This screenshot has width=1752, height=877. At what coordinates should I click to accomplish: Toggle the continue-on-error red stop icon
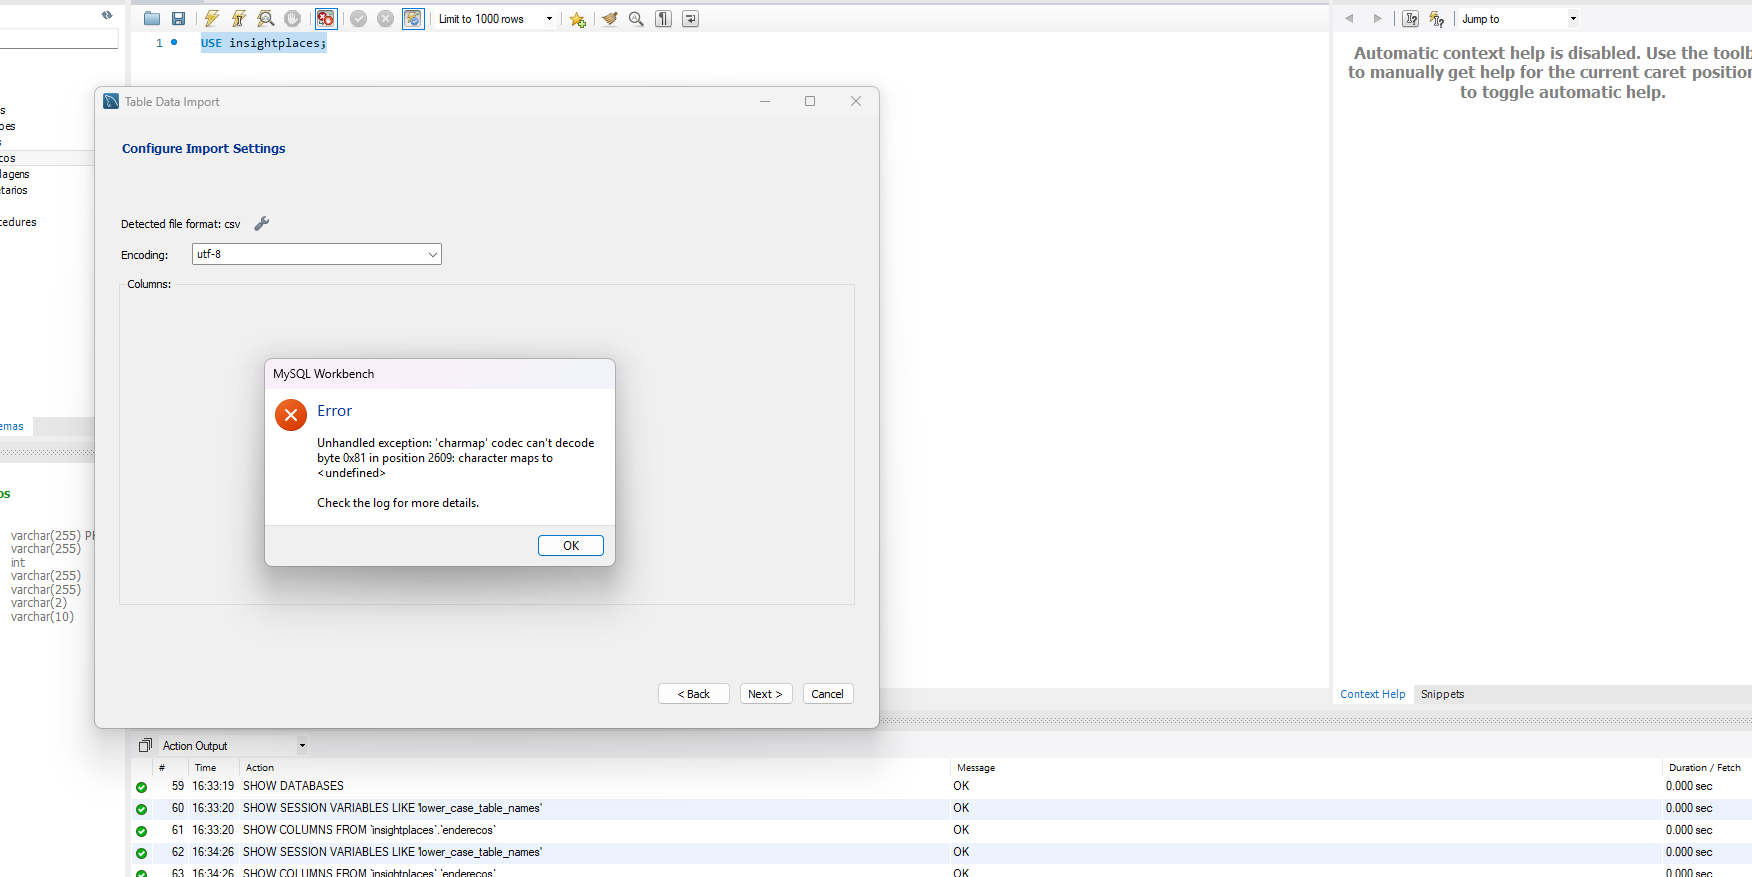[x=326, y=19]
